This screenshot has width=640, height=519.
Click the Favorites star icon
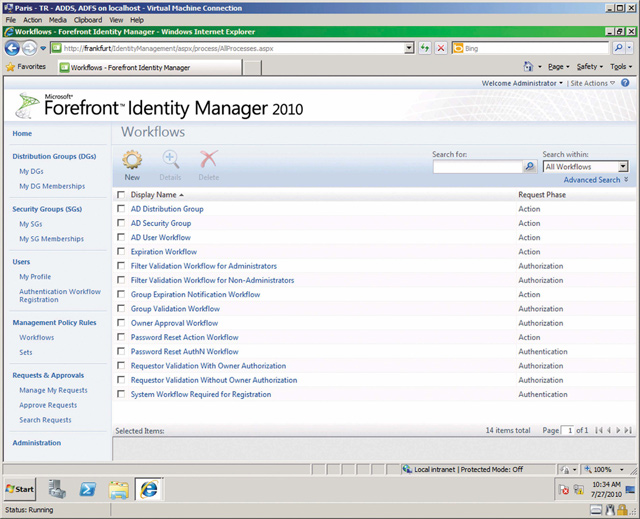pyautogui.click(x=10, y=67)
